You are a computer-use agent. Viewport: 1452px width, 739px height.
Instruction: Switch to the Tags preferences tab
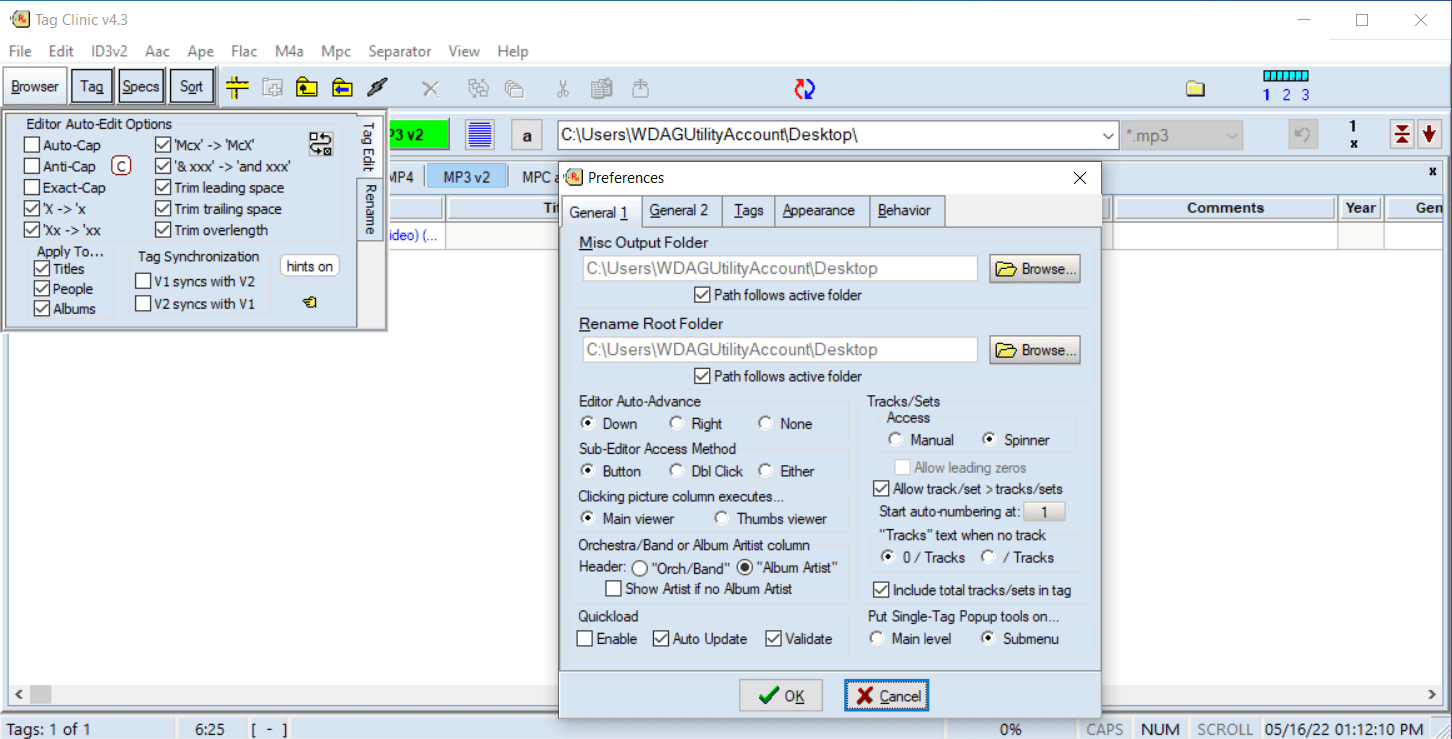749,210
